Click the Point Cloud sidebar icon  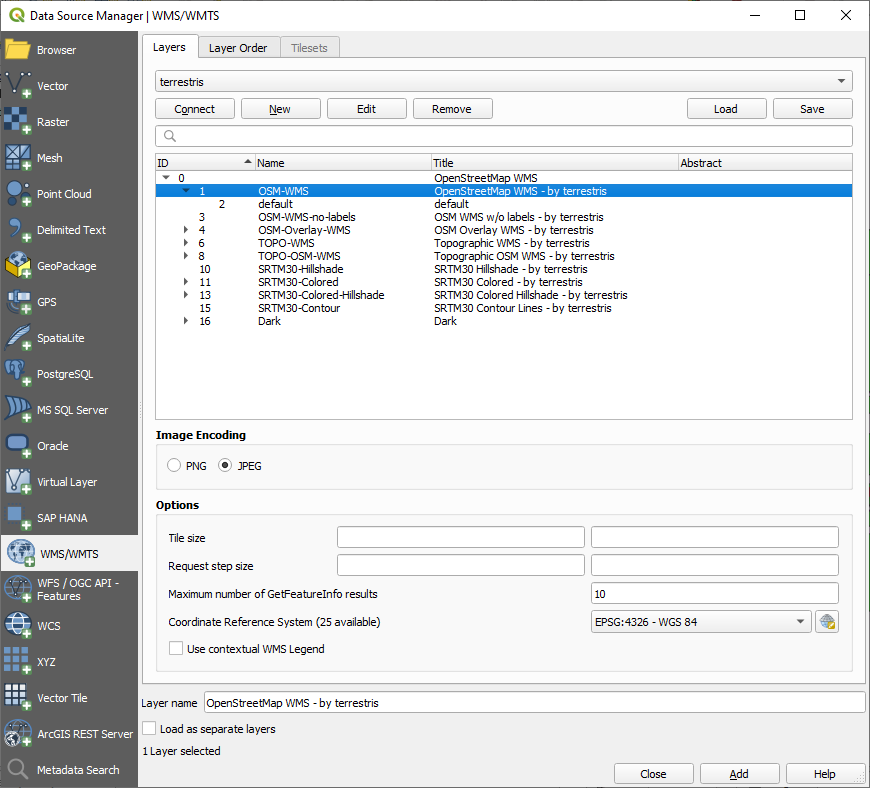click(19, 194)
